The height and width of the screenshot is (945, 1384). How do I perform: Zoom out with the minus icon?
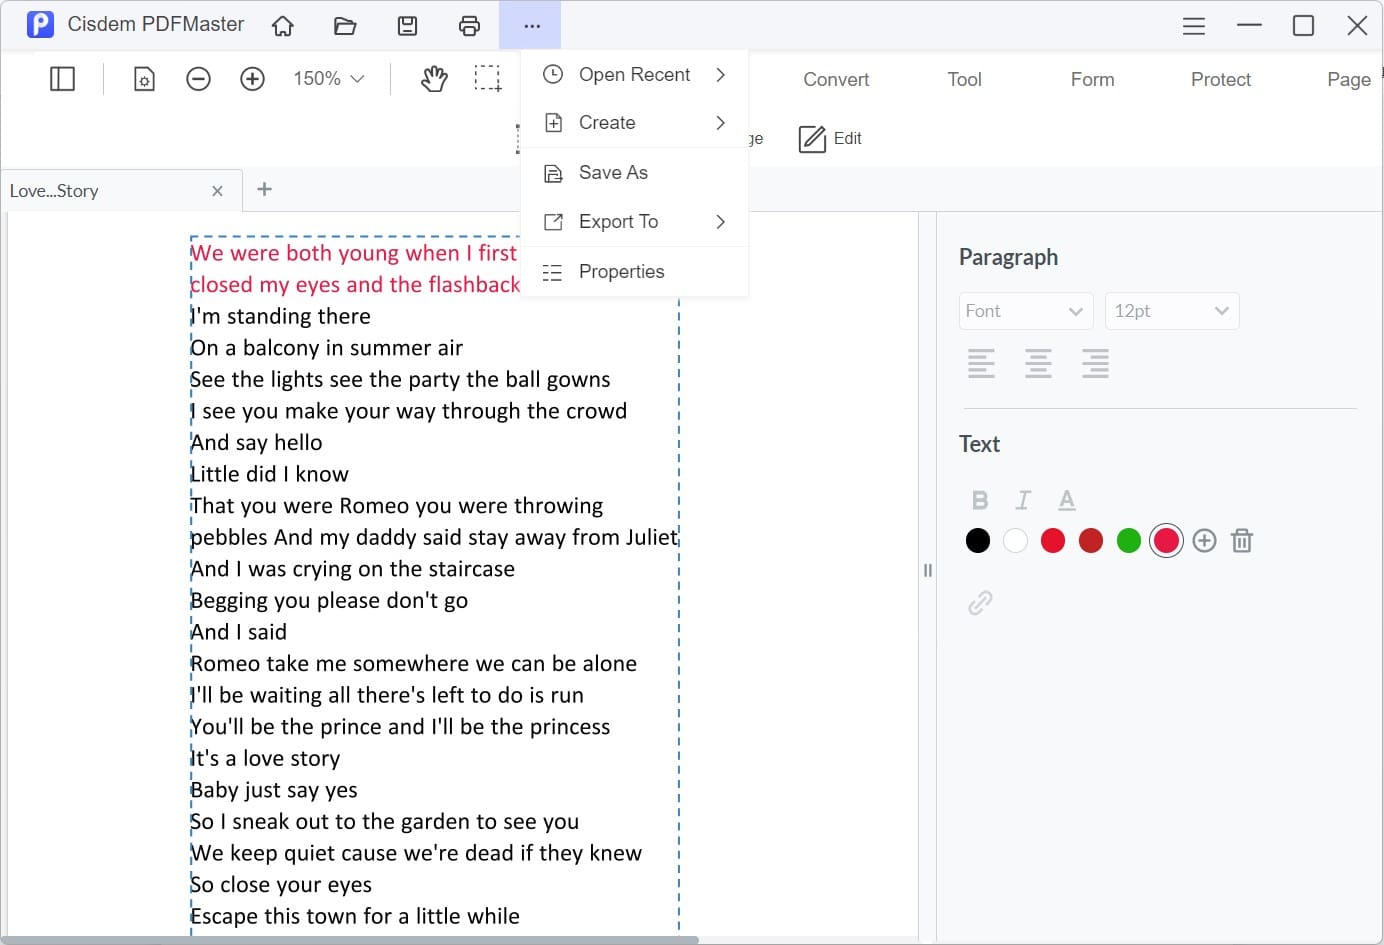tap(198, 78)
